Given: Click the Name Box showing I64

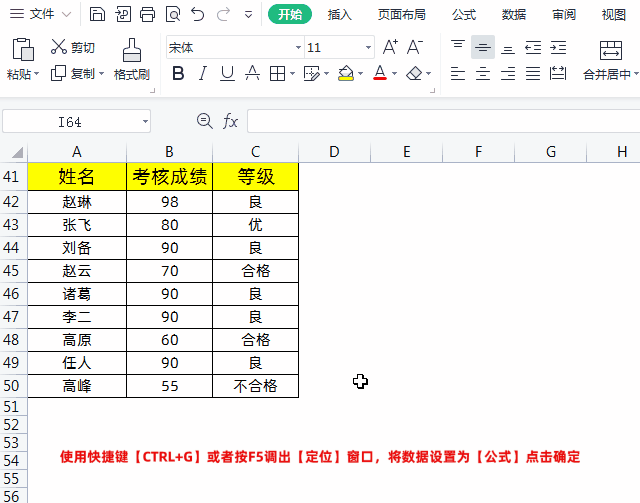Looking at the screenshot, I should coord(76,121).
